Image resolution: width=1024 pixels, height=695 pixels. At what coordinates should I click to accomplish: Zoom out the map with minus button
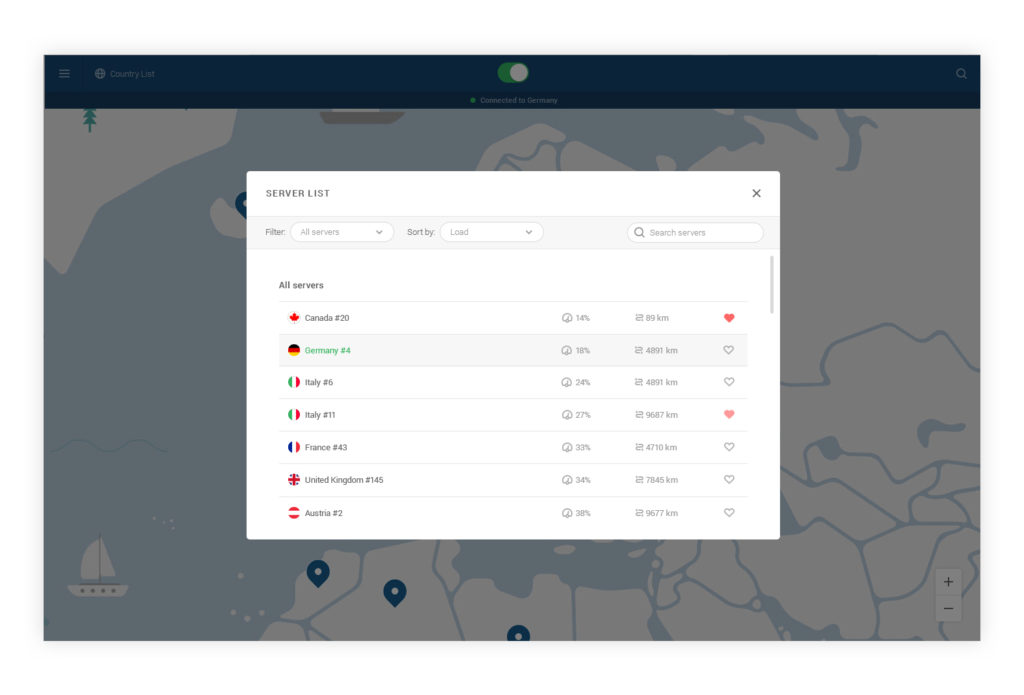[948, 609]
